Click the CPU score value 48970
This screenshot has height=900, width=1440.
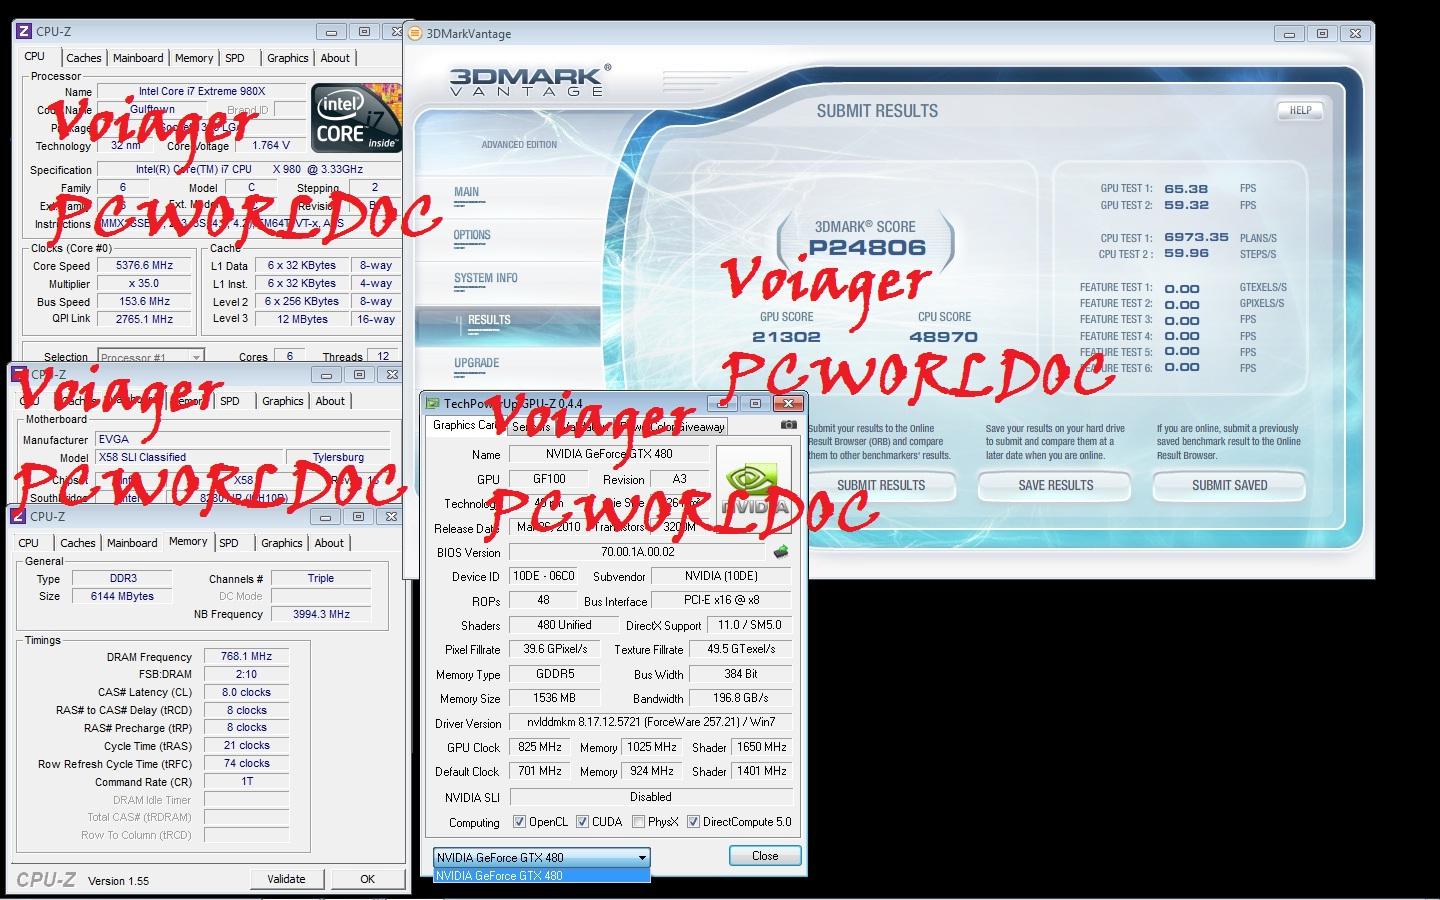pos(943,337)
